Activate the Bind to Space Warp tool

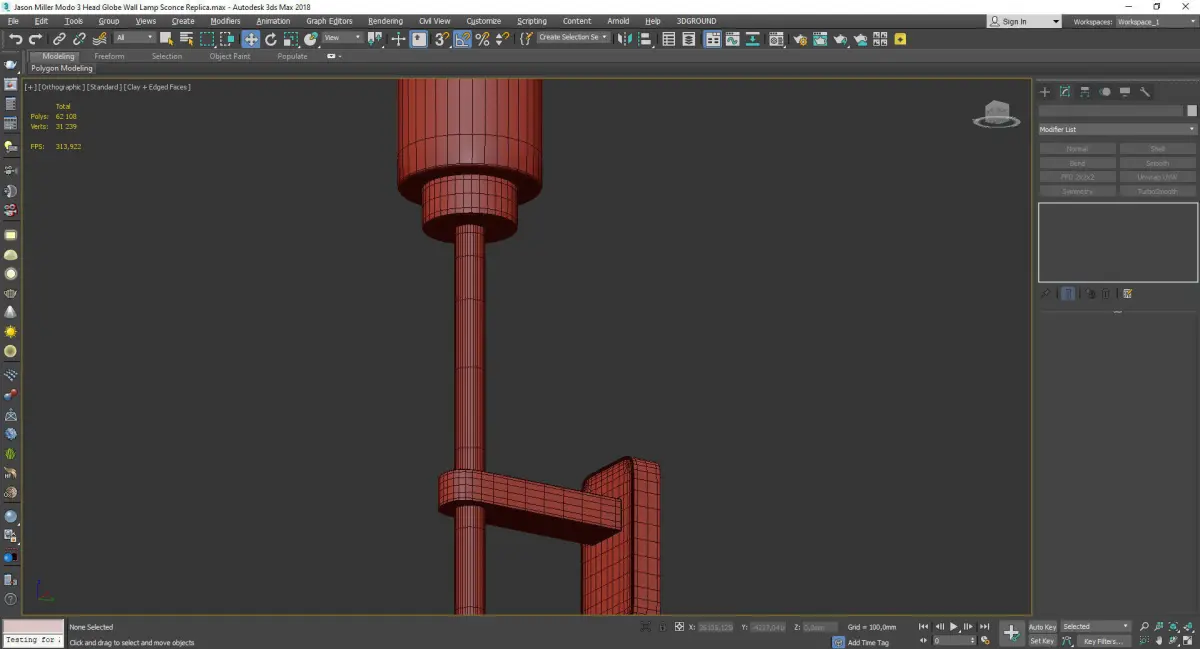(101, 39)
